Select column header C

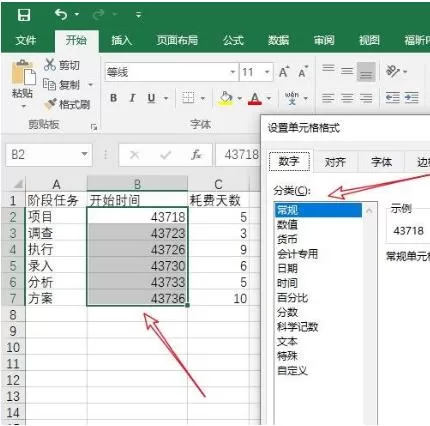218,184
